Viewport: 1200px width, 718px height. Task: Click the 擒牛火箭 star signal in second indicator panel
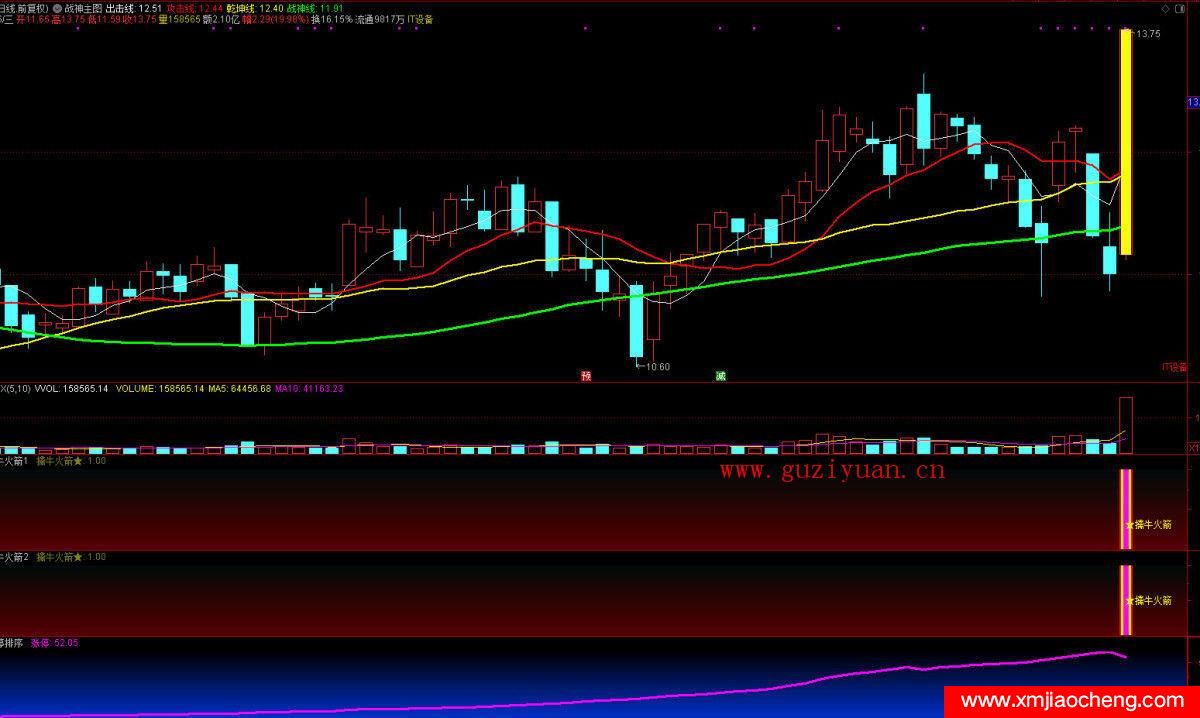pos(1148,601)
